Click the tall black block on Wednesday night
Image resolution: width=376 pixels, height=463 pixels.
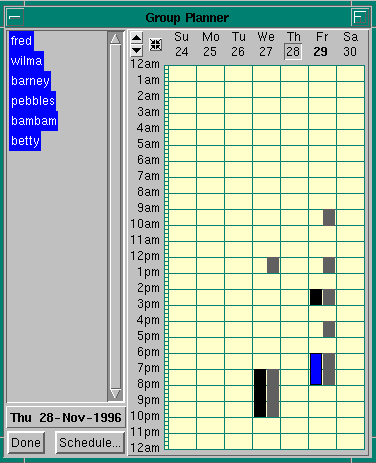260,393
